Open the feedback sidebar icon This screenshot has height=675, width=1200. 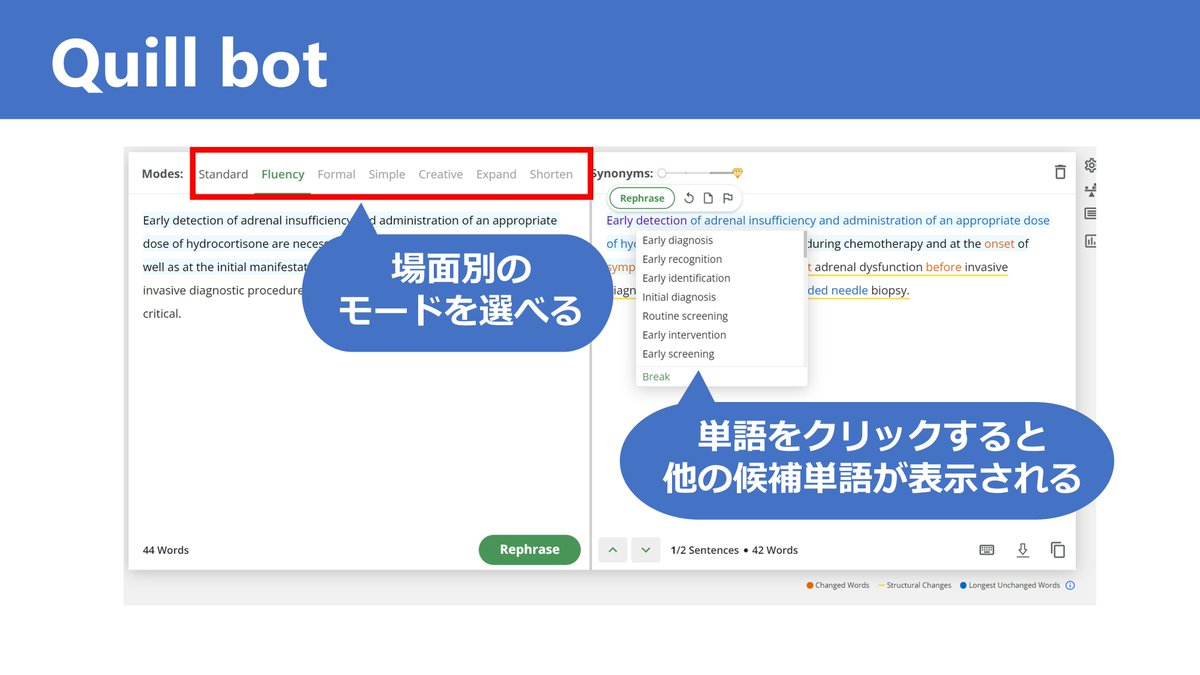(1090, 214)
